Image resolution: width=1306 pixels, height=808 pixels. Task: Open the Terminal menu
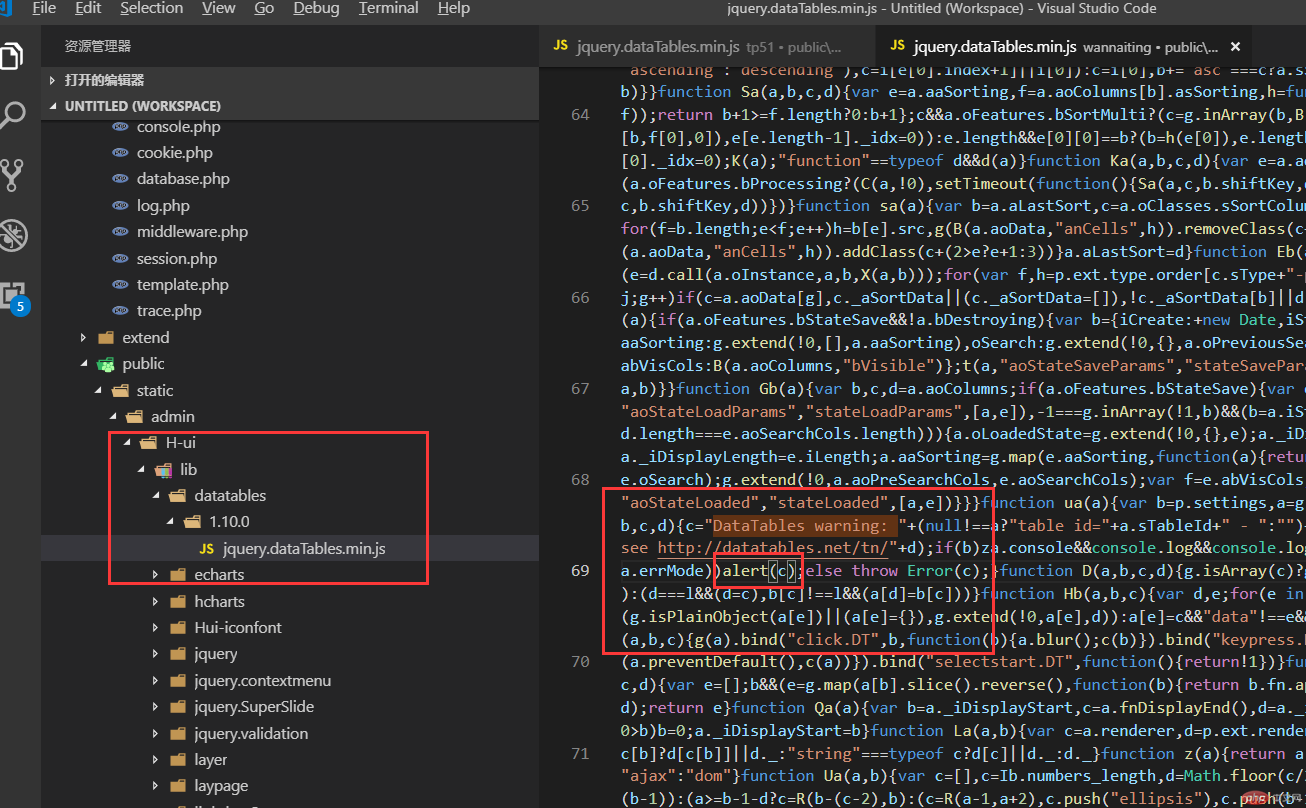click(x=389, y=8)
